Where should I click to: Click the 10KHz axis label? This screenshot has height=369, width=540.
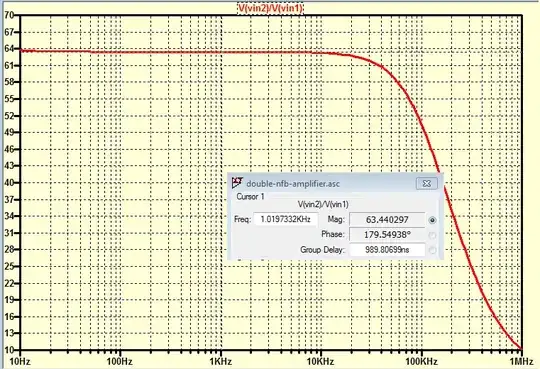[x=321, y=361]
